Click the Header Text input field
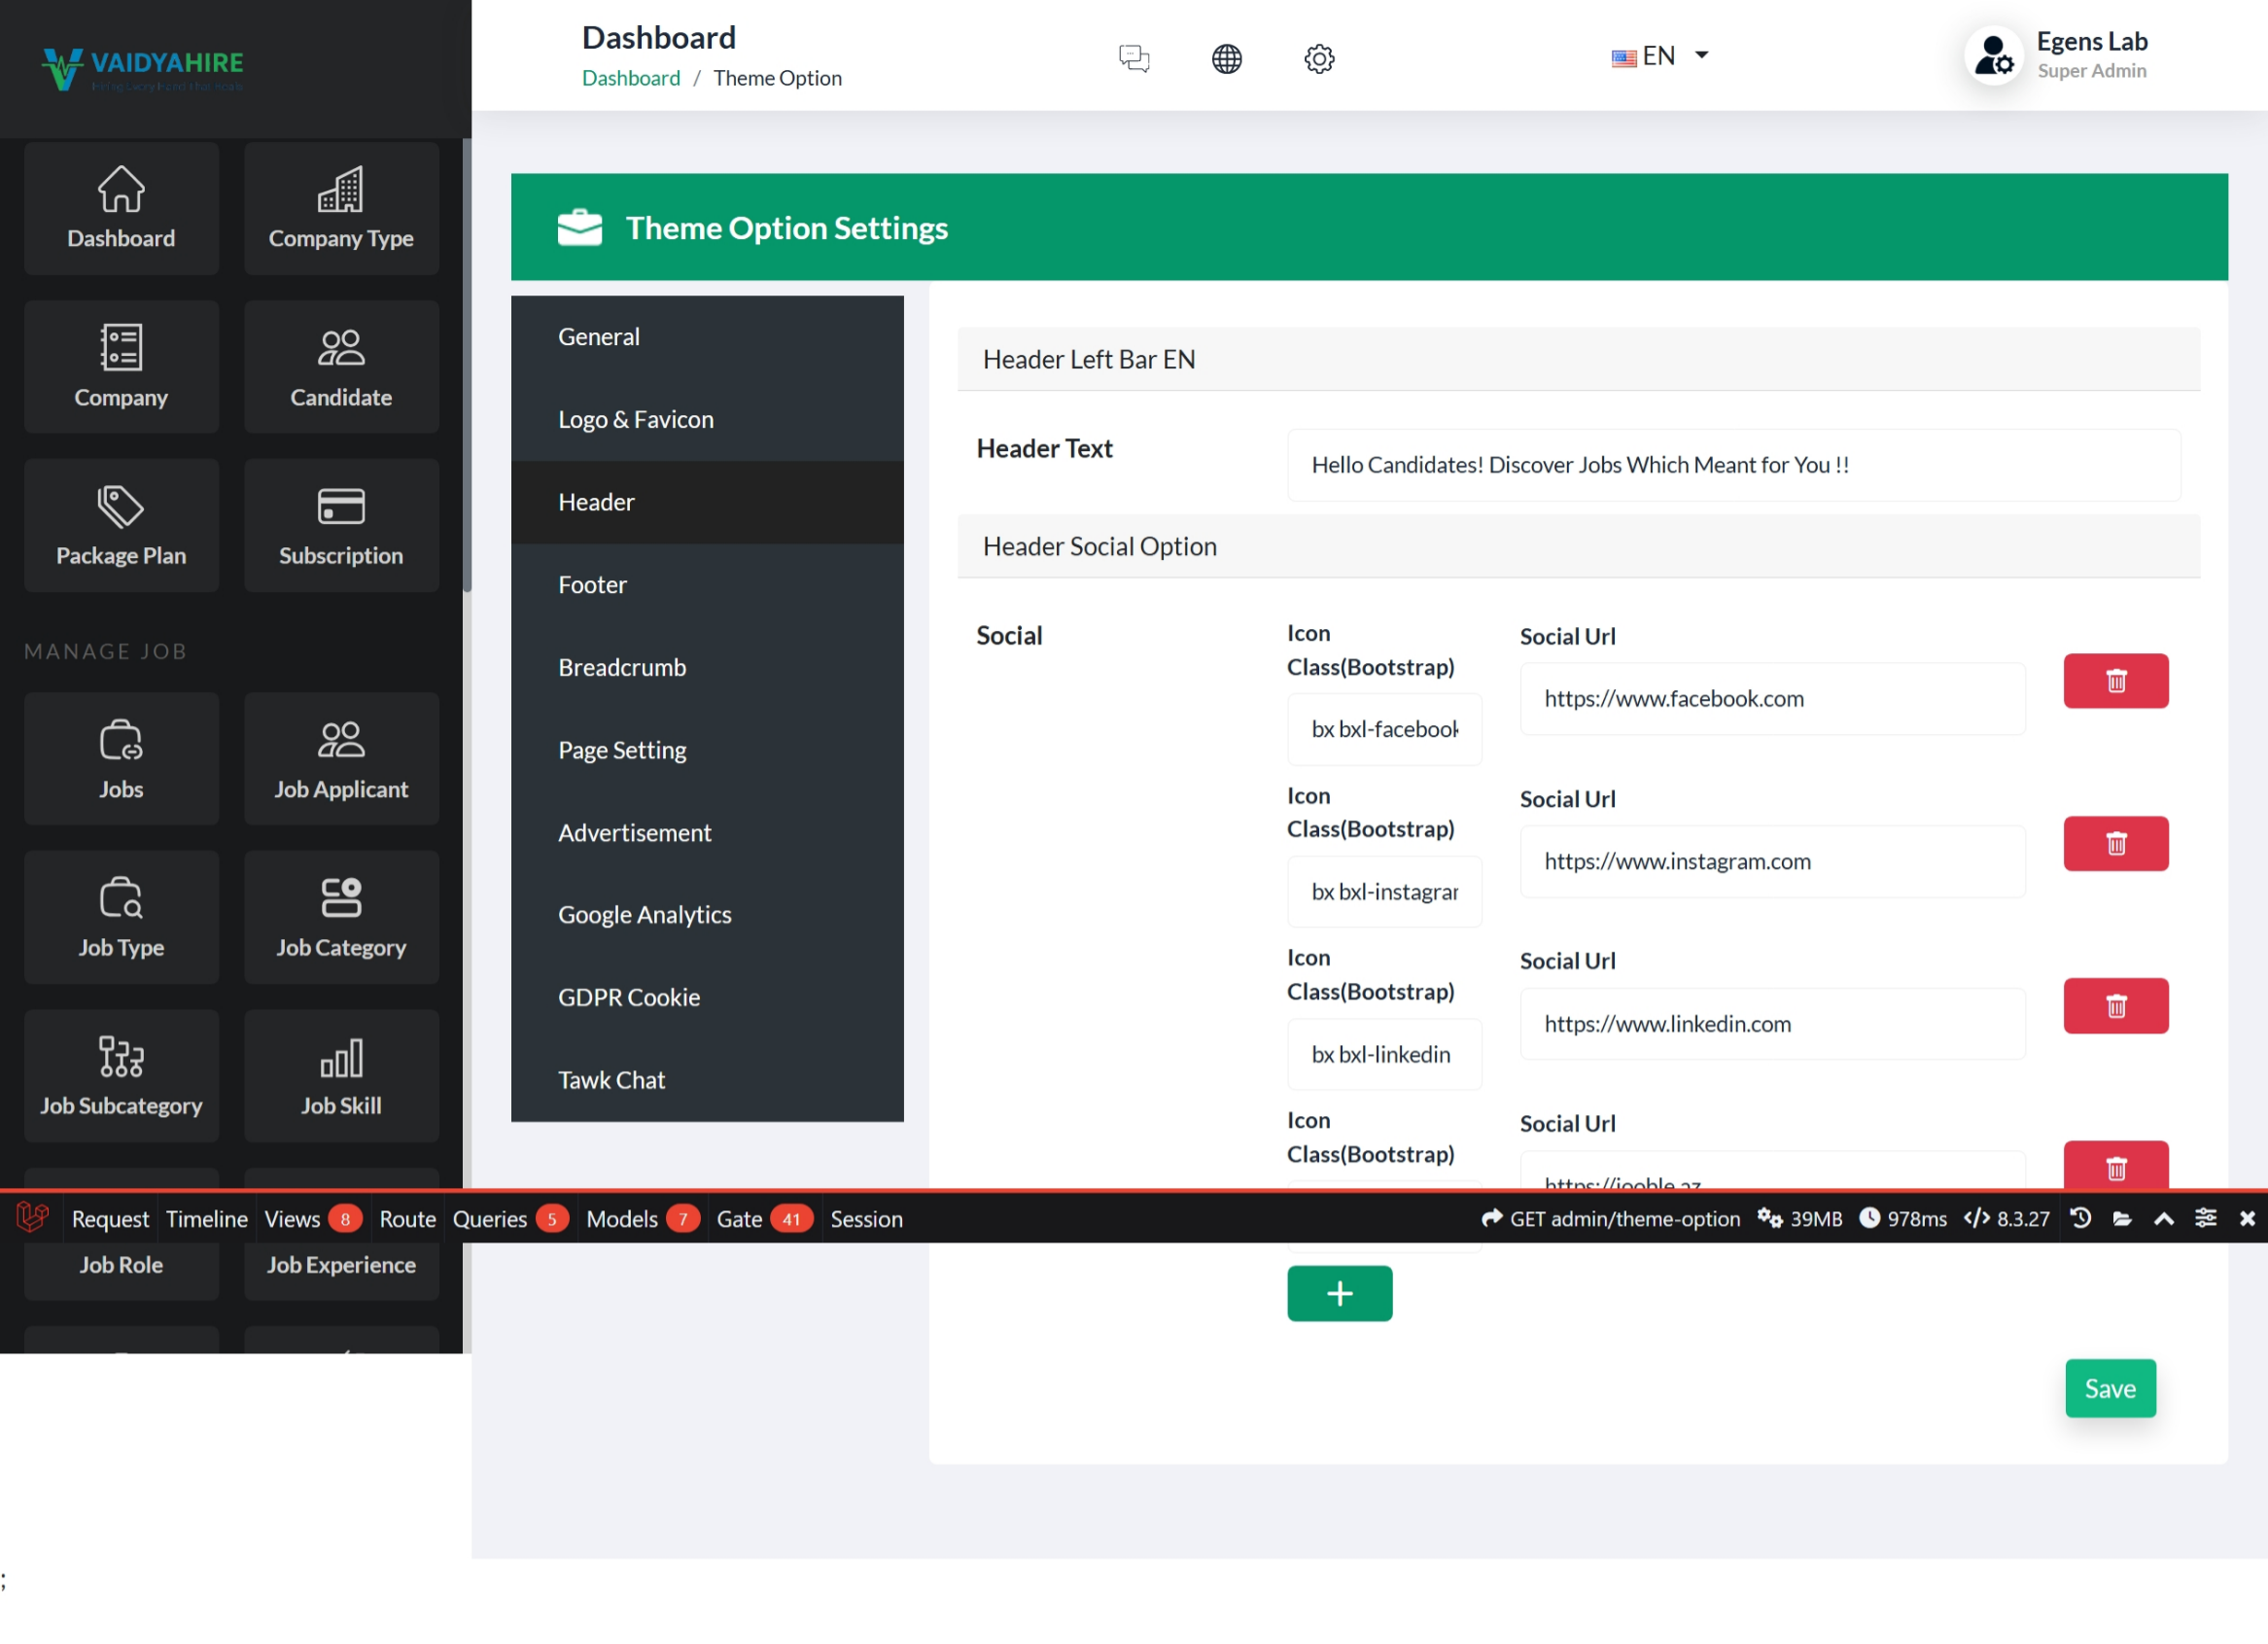Screen dimensions: 2268x1644 [x=1733, y=465]
